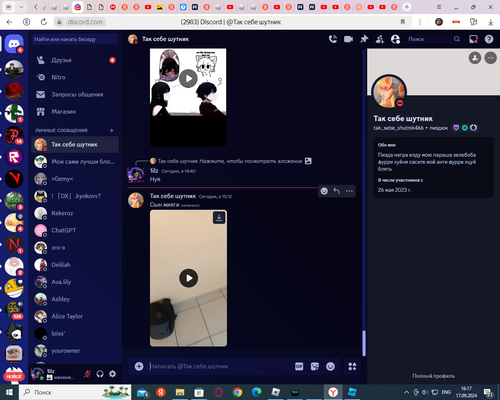
Task: Attach a file with the plus button
Action: (x=139, y=366)
